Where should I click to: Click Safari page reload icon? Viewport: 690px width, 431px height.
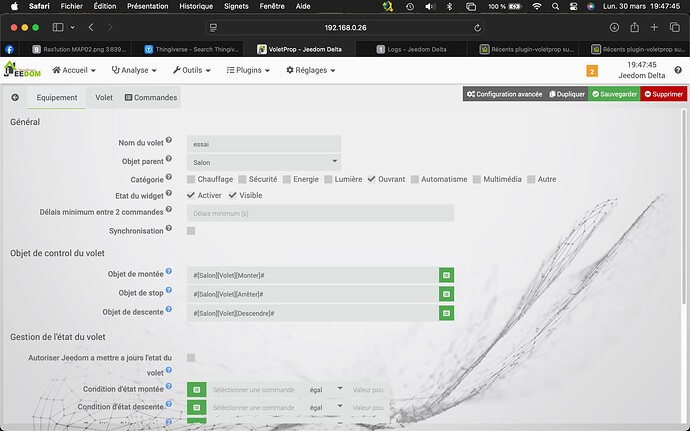pyautogui.click(x=477, y=28)
